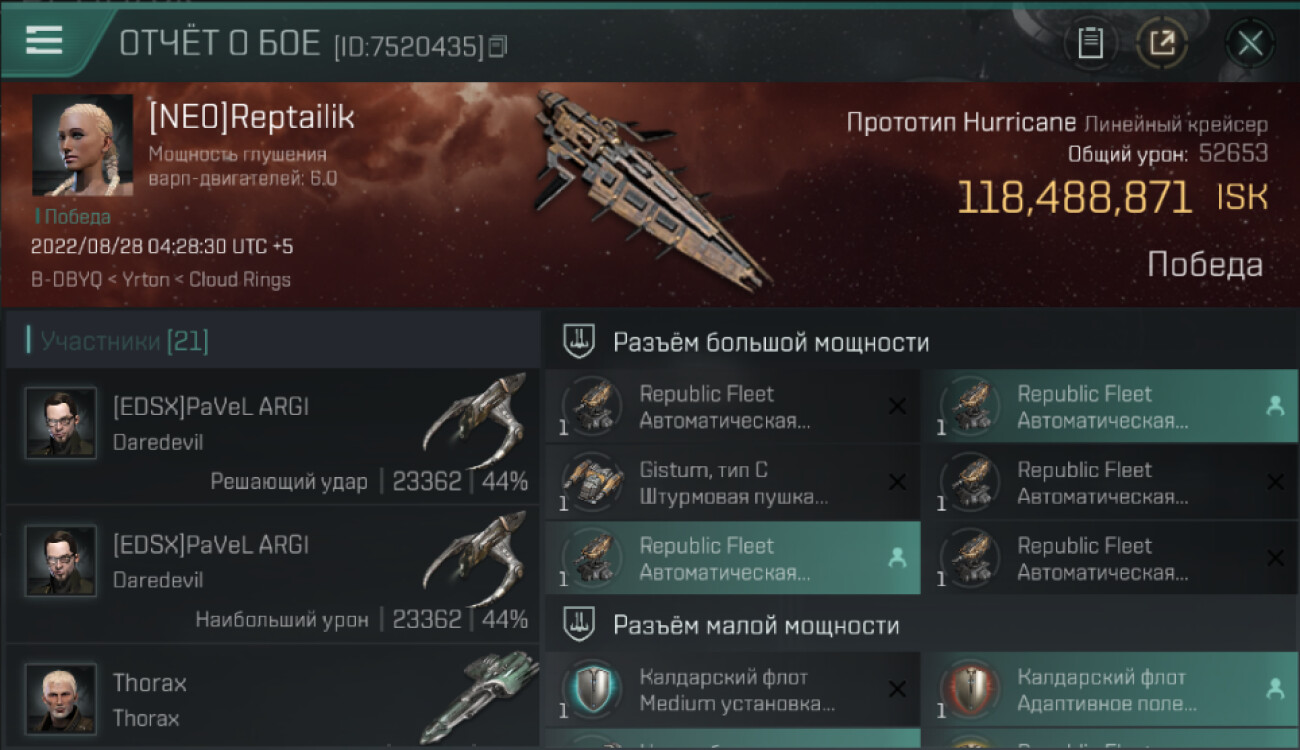The height and width of the screenshot is (750, 1300).
Task: Select highlighted Republic Fleet module top right
Action: tap(1110, 407)
